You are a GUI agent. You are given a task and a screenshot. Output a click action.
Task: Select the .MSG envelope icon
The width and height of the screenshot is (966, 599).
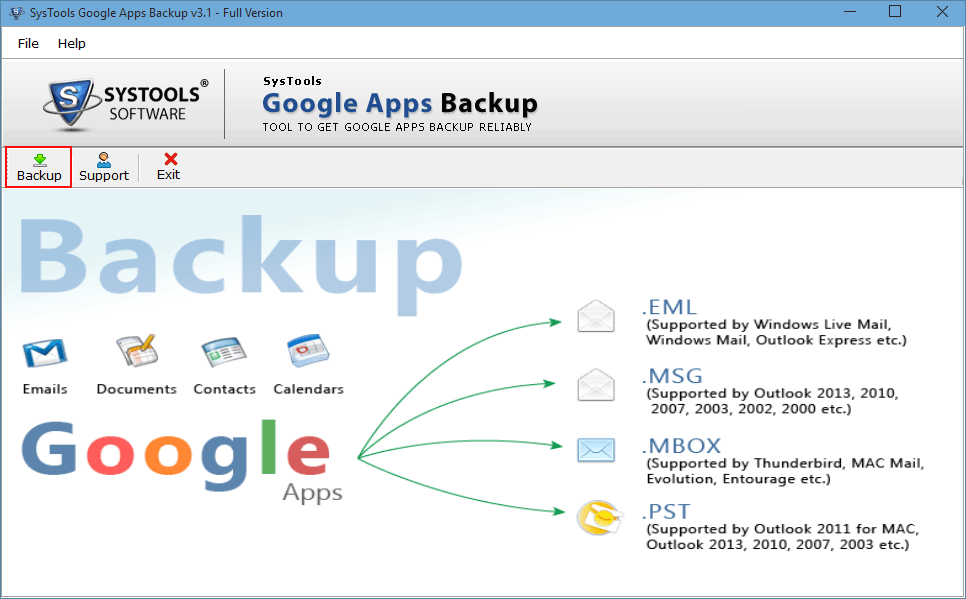click(x=596, y=384)
